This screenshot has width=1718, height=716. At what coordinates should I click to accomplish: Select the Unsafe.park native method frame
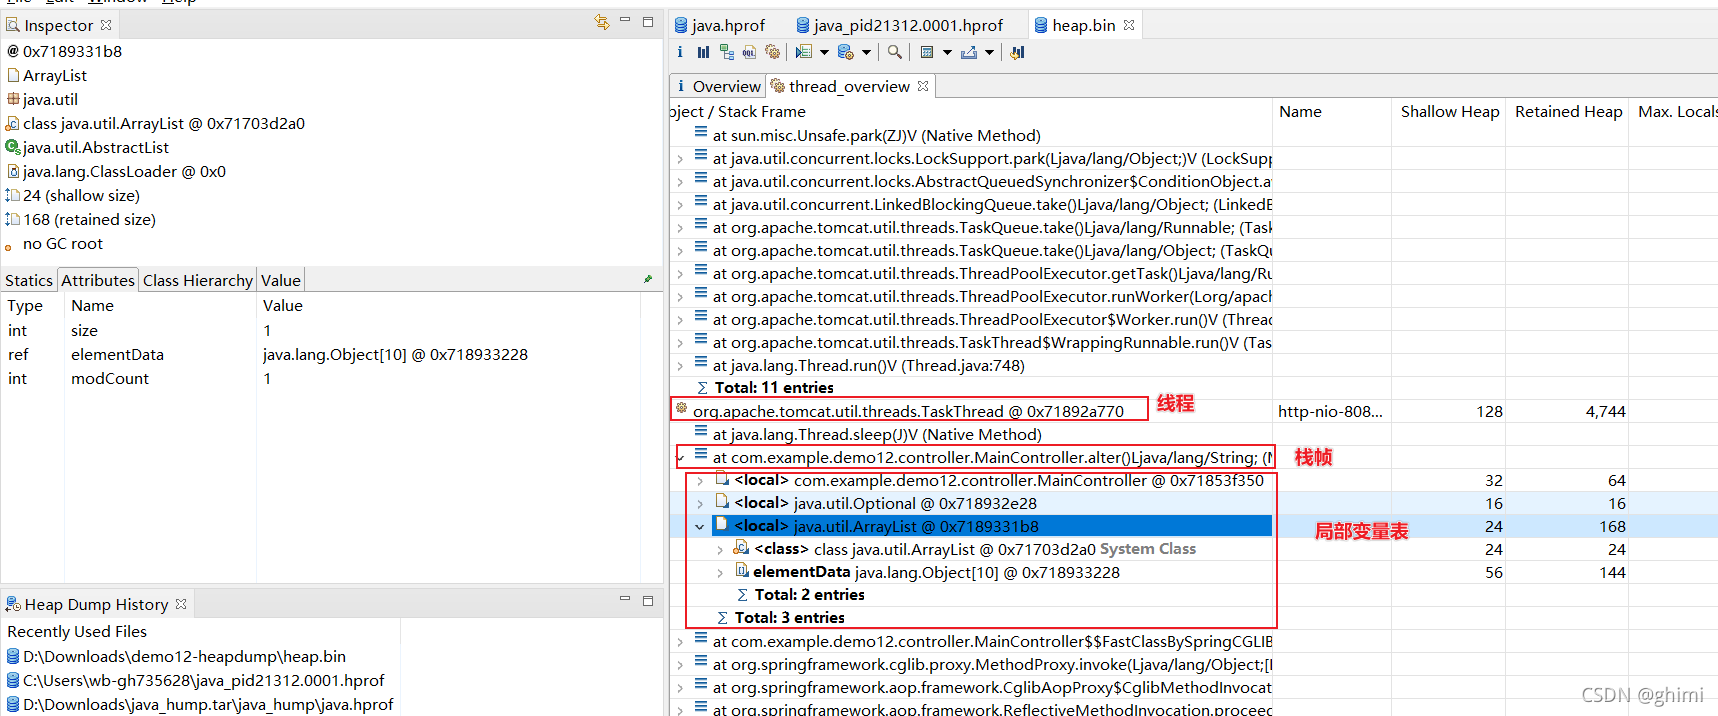tap(876, 136)
